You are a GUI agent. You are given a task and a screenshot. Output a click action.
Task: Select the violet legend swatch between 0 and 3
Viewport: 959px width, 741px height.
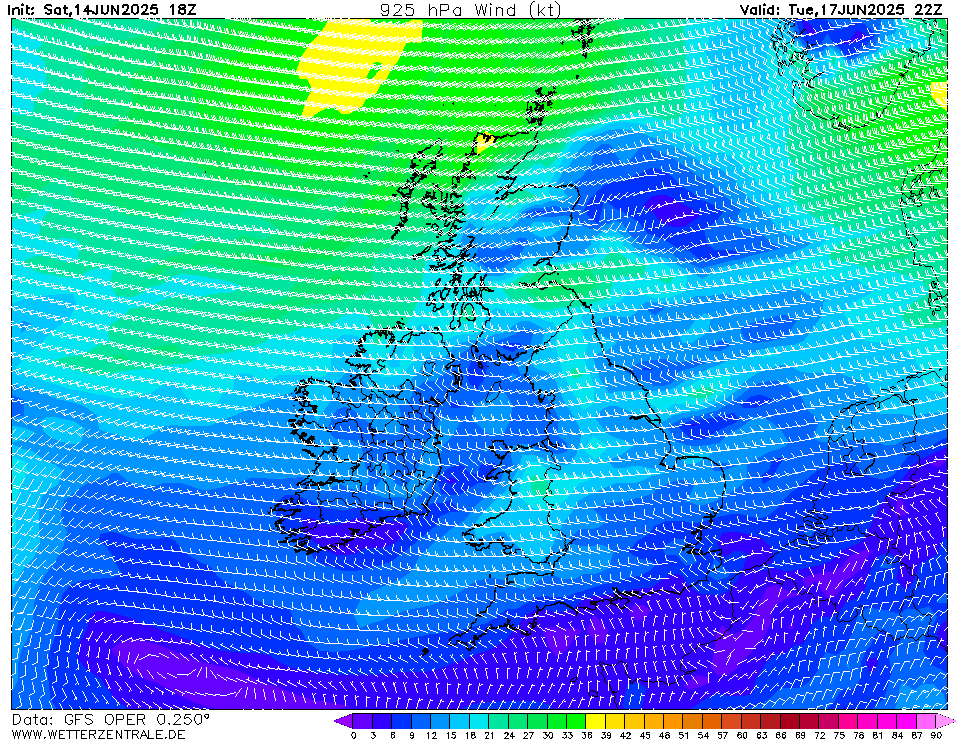363,720
